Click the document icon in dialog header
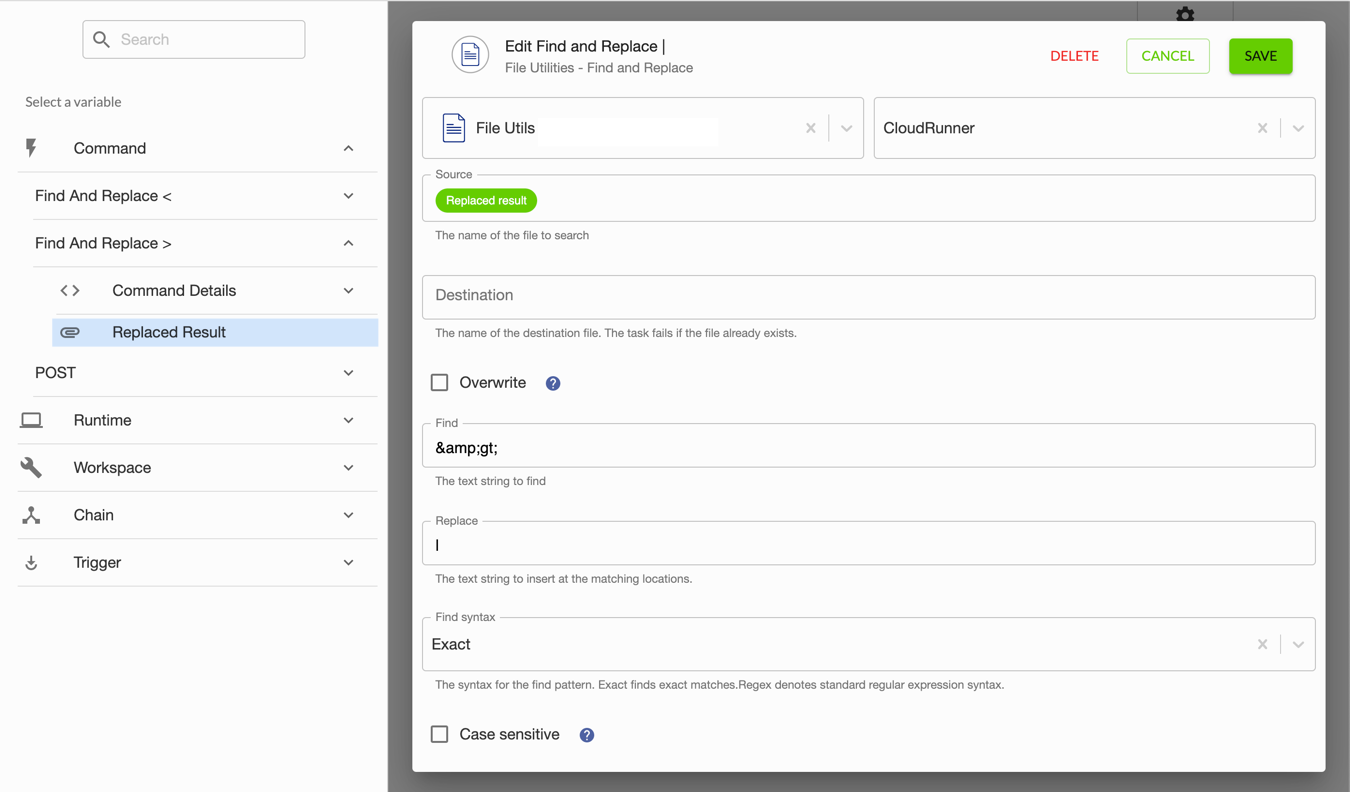The width and height of the screenshot is (1350, 792). click(x=470, y=55)
